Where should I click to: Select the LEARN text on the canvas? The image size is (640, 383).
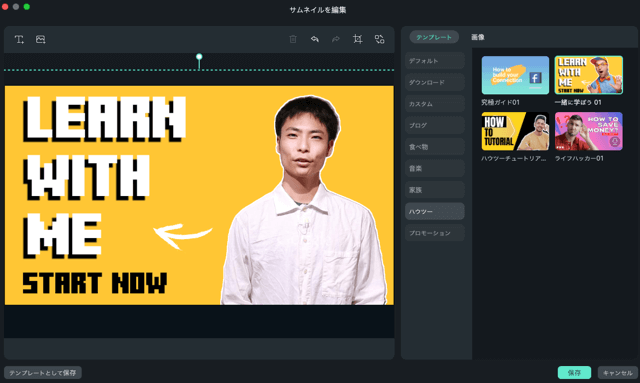104,119
